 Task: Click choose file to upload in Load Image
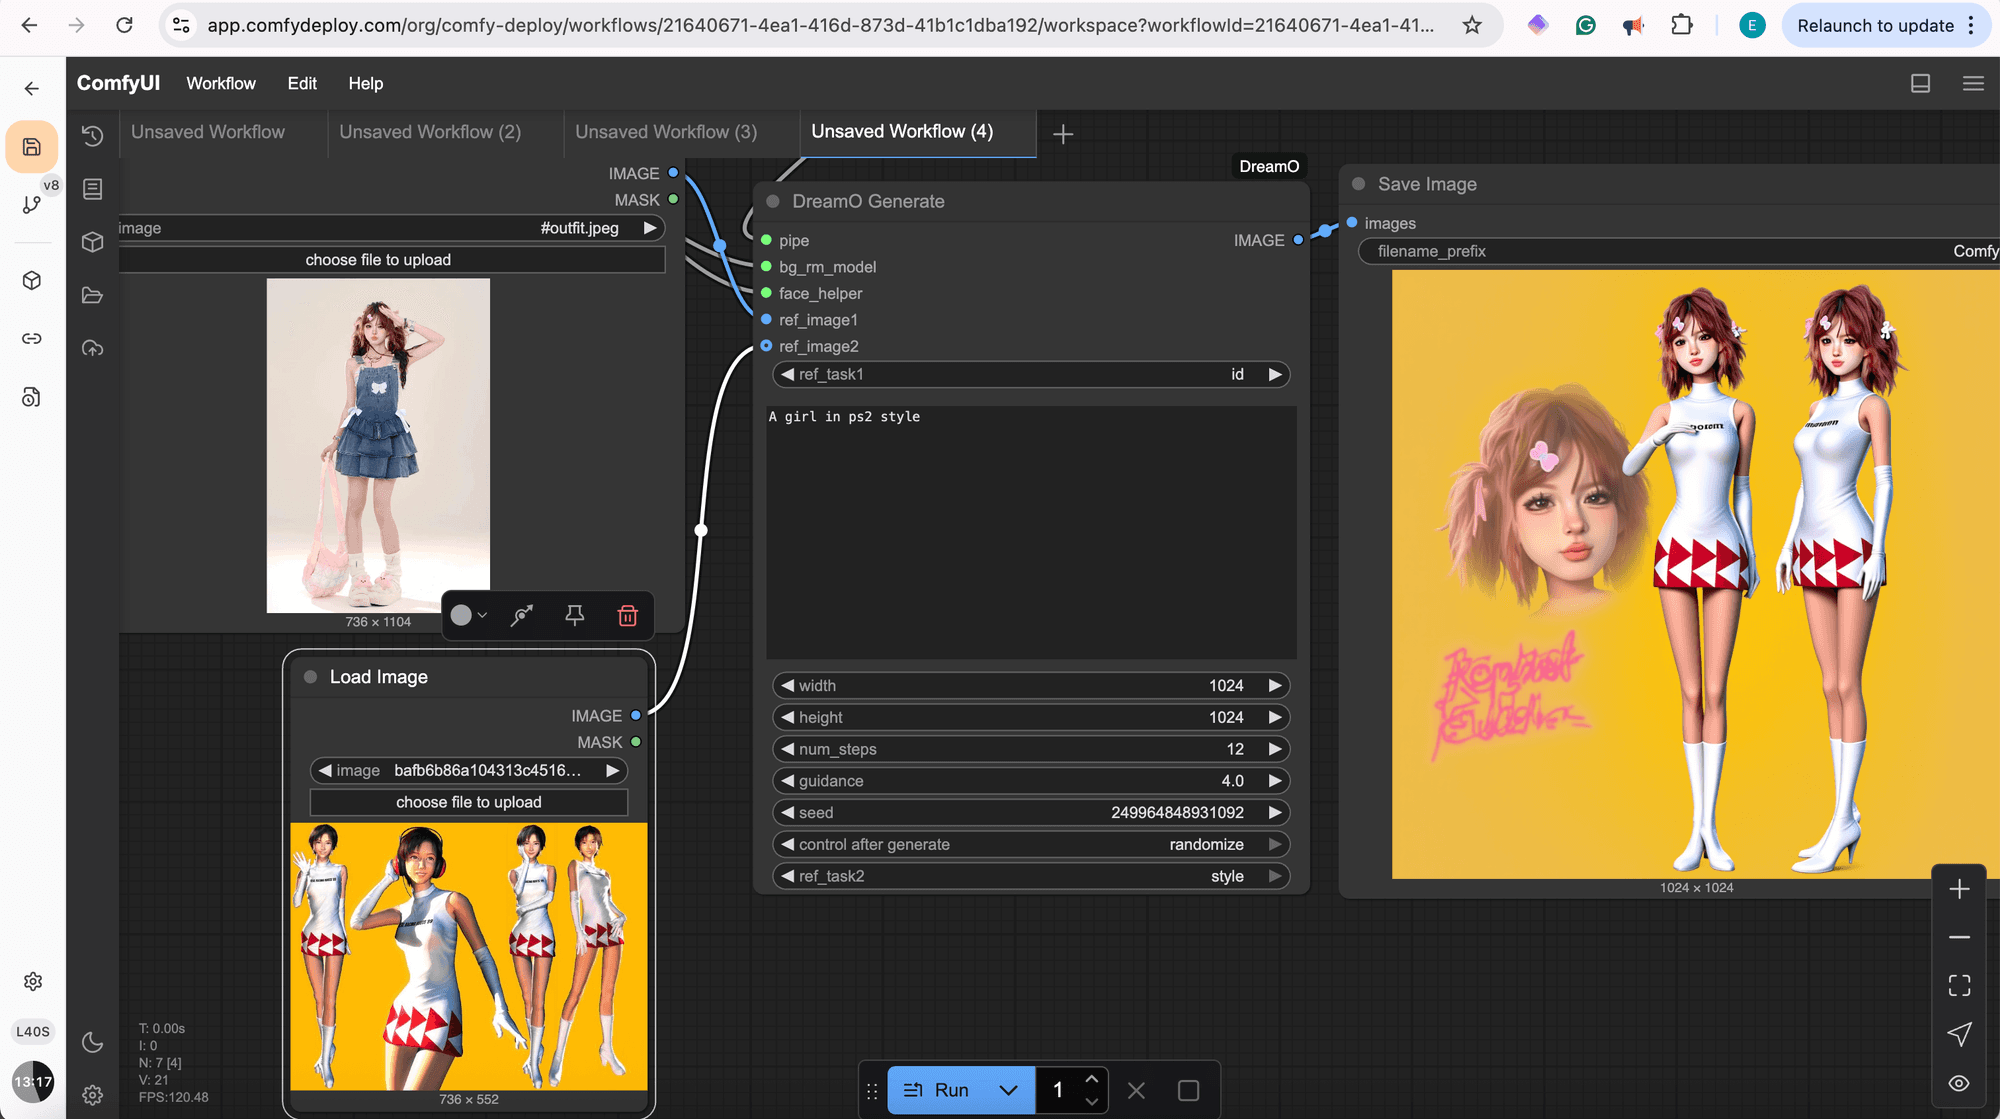(x=468, y=801)
